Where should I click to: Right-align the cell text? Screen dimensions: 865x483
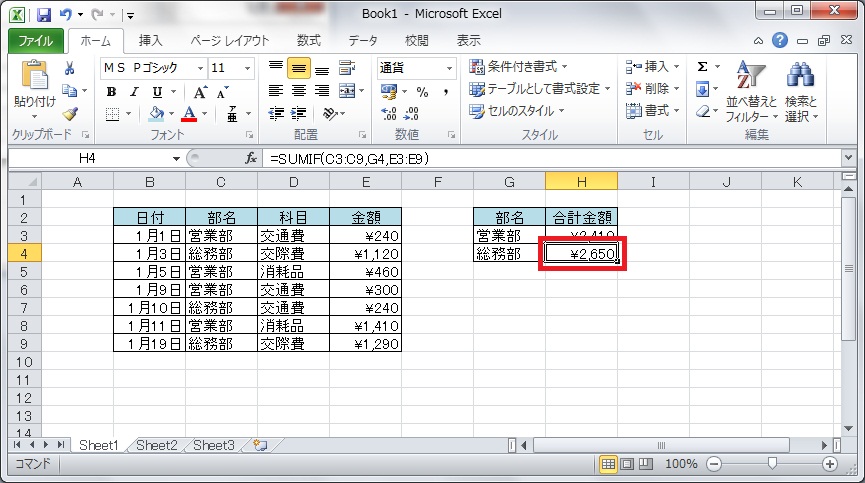tap(322, 90)
